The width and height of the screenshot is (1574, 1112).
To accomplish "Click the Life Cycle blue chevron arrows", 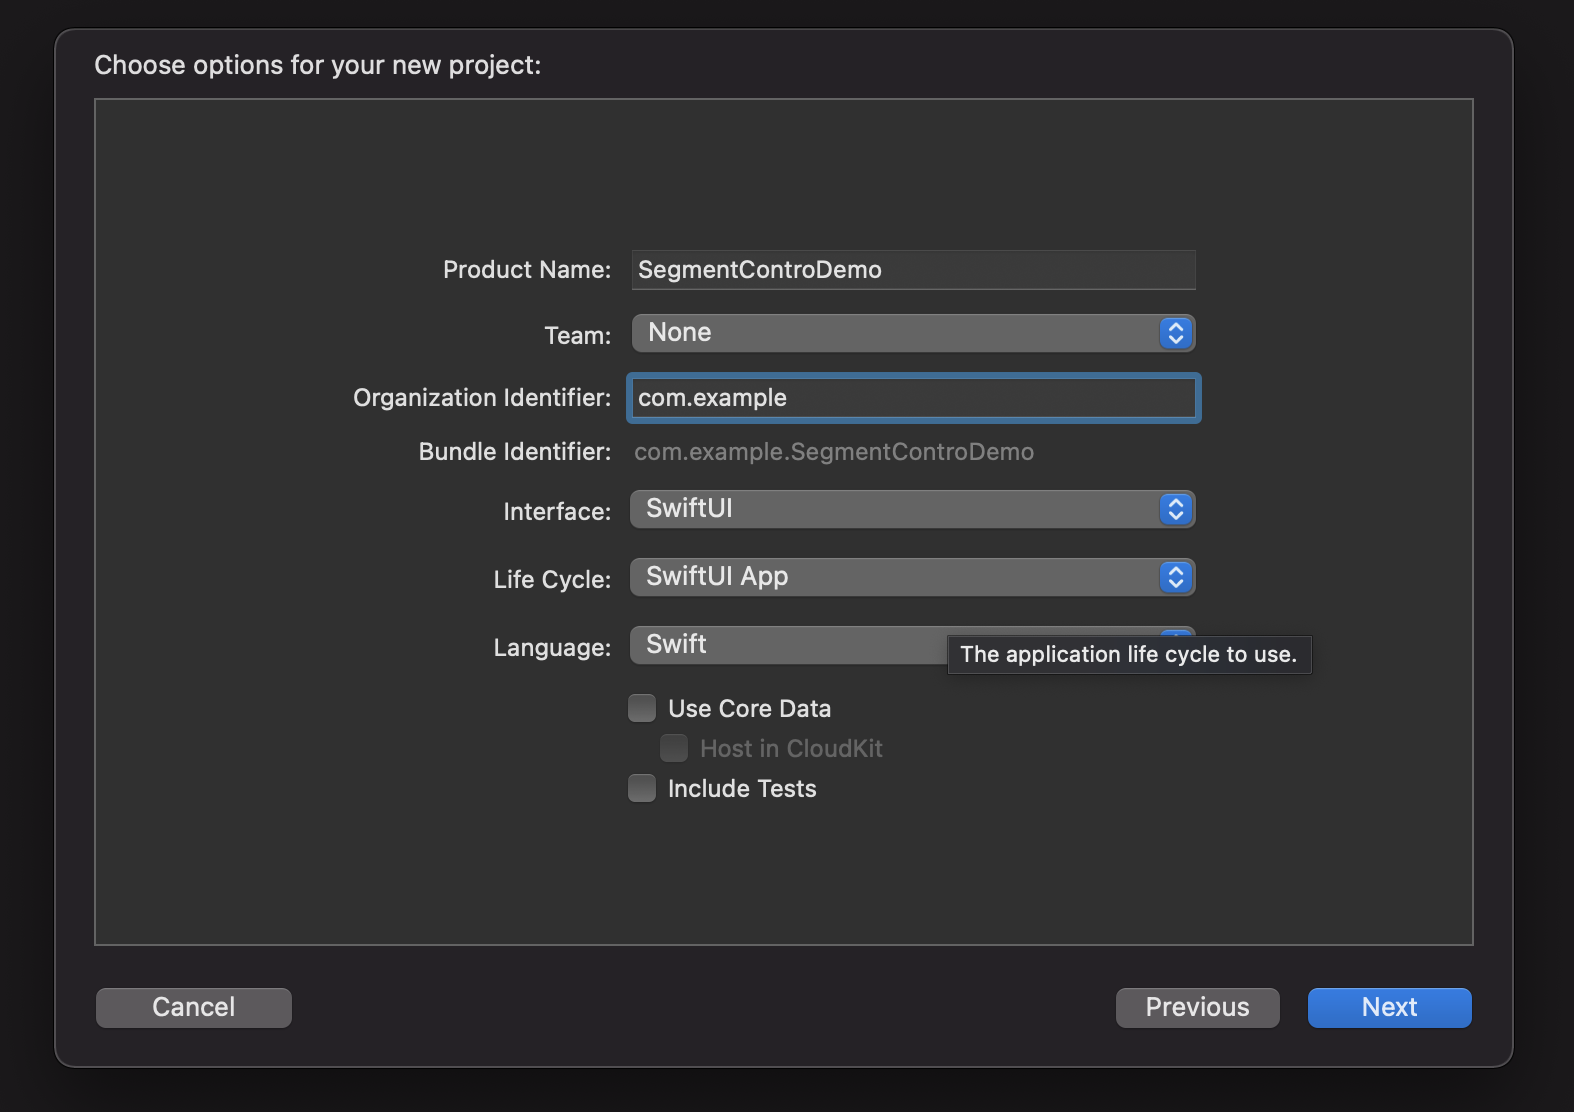I will [1175, 577].
